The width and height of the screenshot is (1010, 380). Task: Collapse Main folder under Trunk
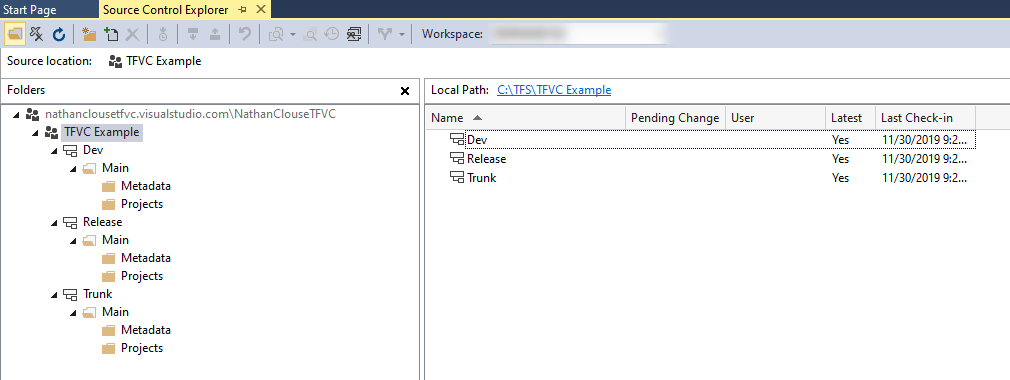(73, 312)
